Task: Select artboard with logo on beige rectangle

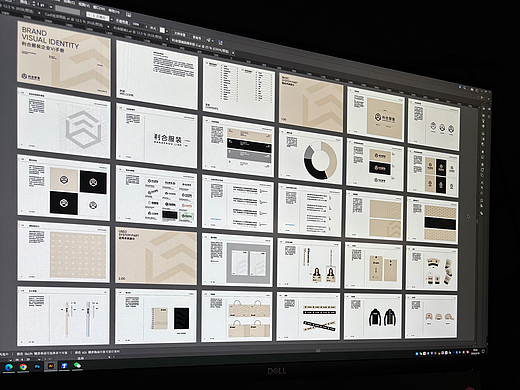Action: (x=375, y=114)
